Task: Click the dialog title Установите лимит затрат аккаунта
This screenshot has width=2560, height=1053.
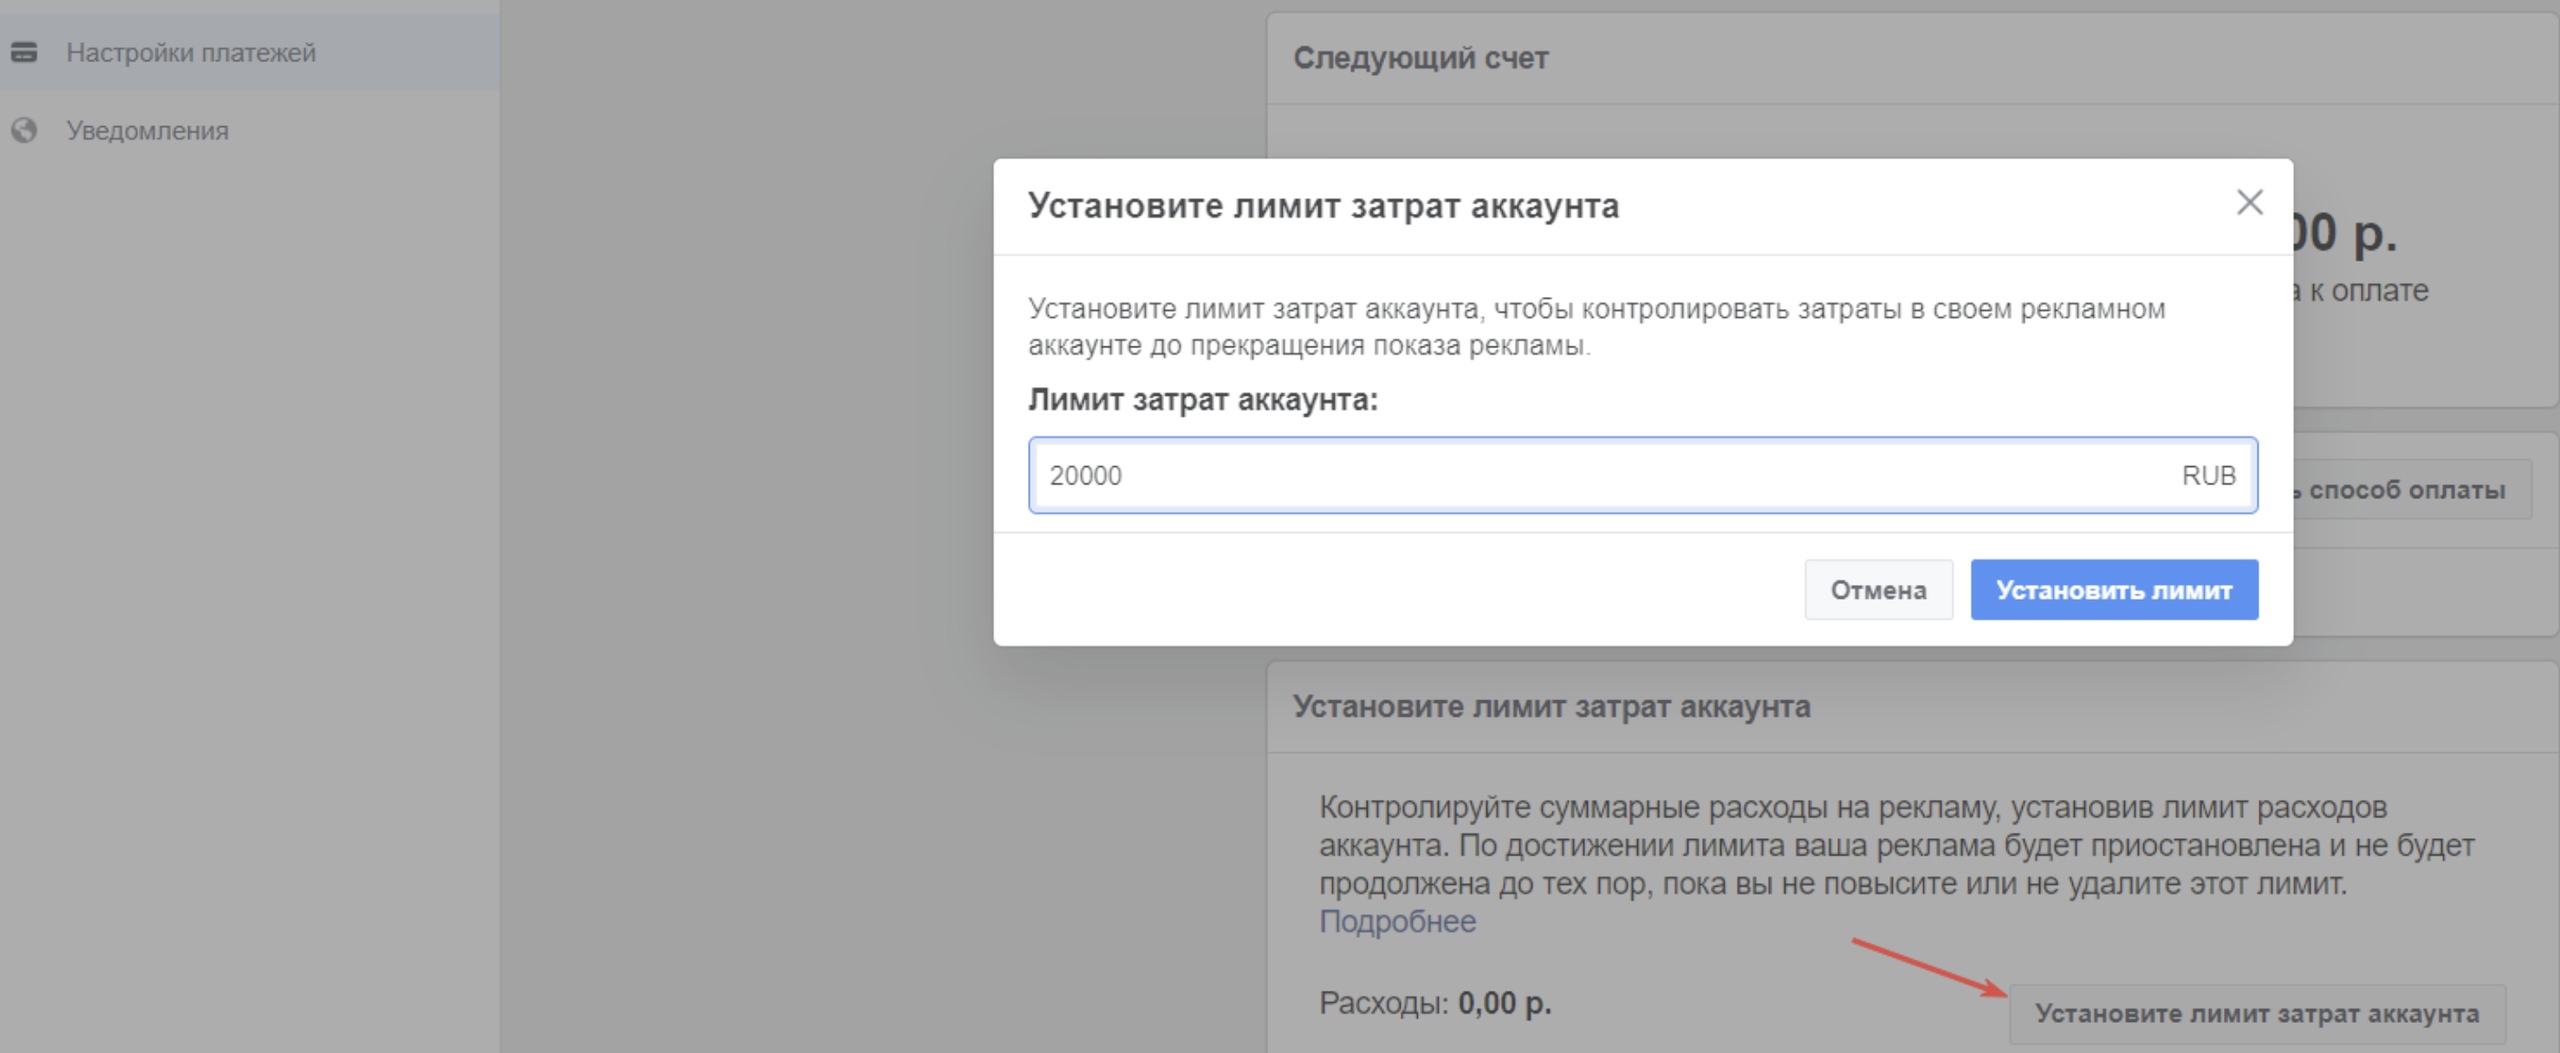Action: (1323, 206)
